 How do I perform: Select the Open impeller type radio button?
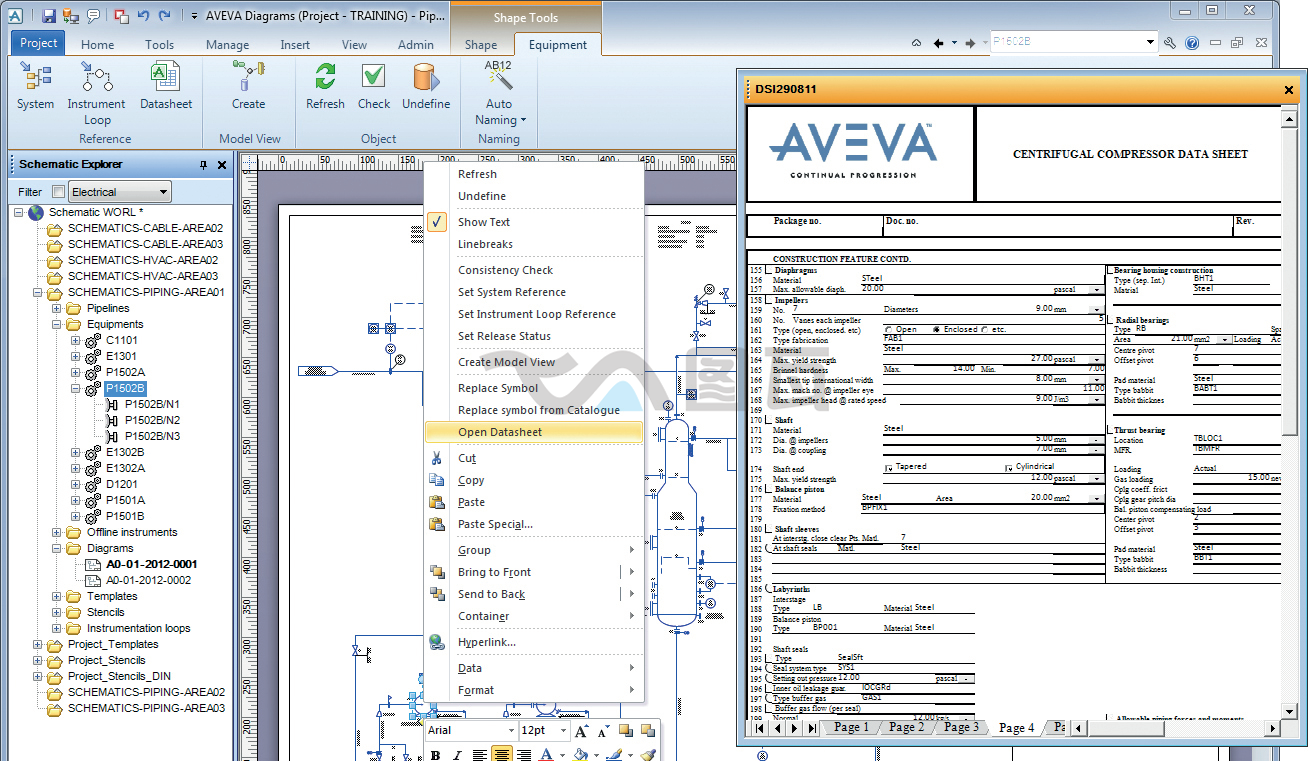[x=889, y=329]
